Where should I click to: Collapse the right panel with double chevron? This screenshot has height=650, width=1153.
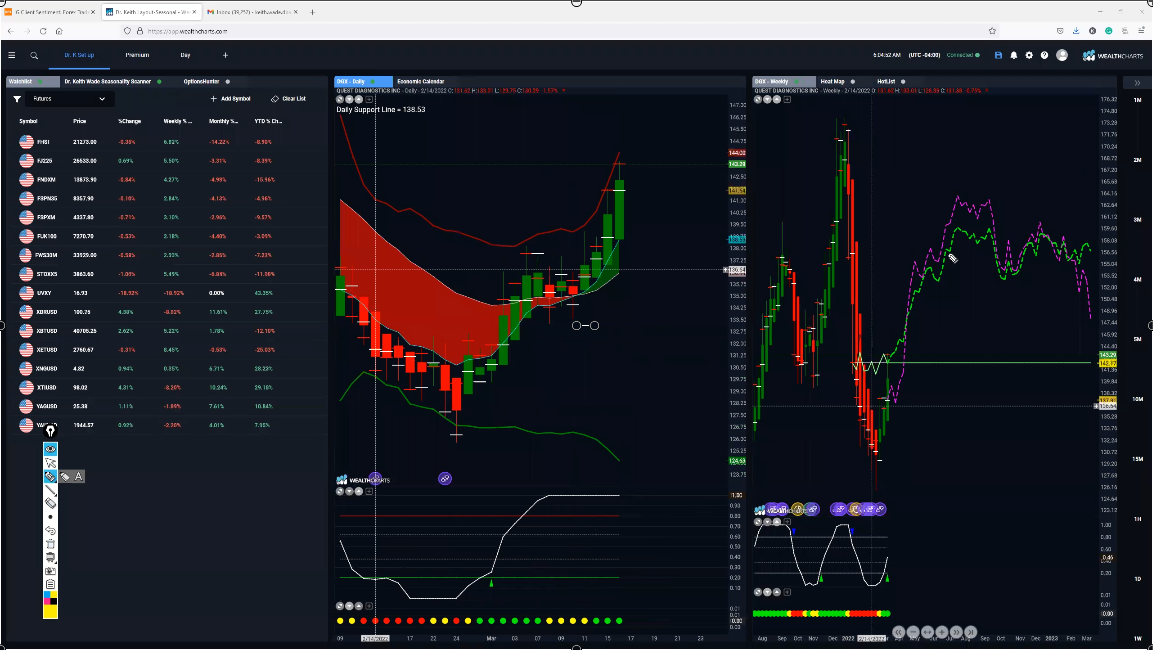click(x=1137, y=82)
